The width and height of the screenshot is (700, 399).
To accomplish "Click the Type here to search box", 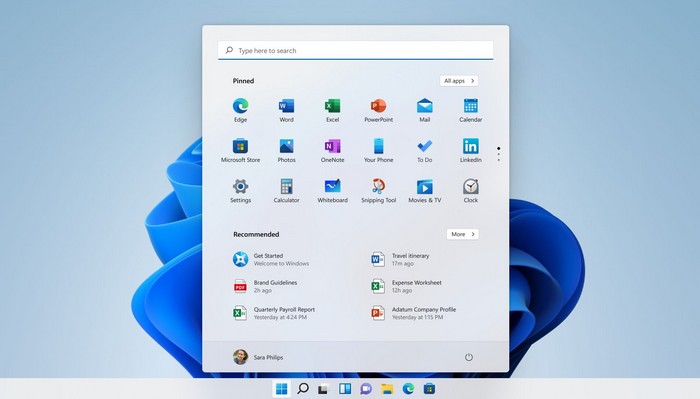I will click(x=356, y=50).
